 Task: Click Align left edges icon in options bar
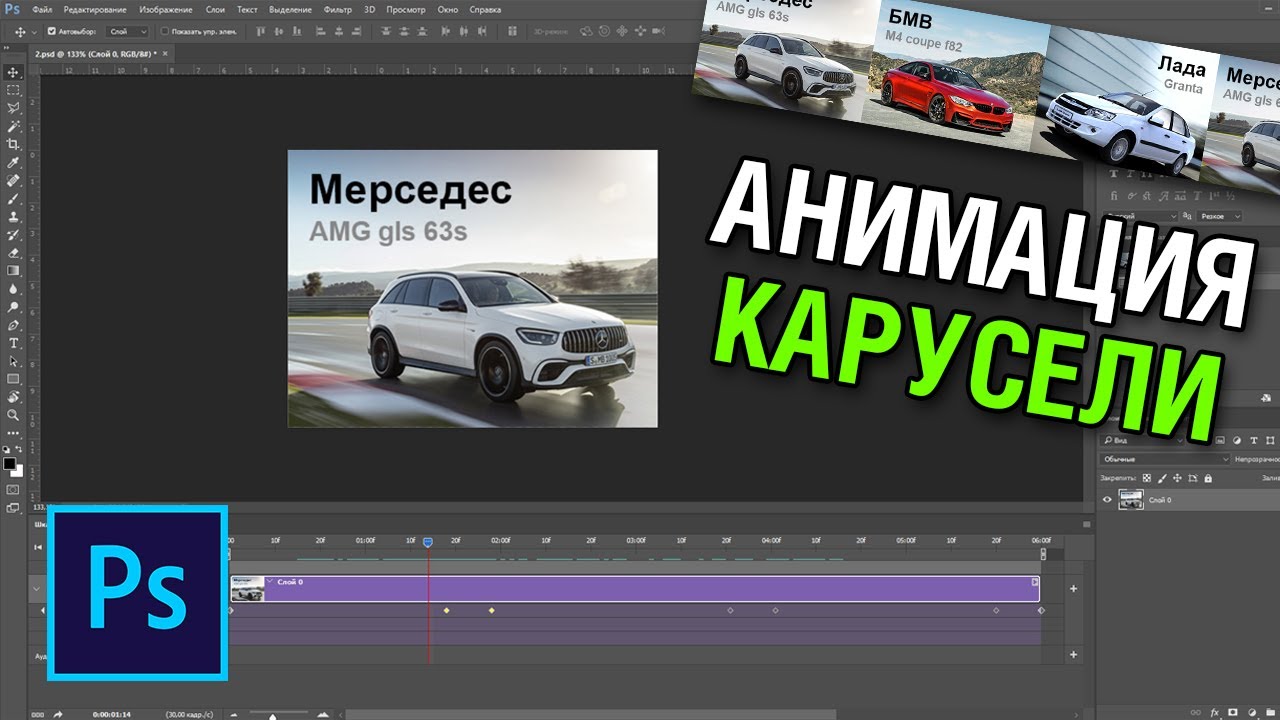pyautogui.click(x=322, y=31)
